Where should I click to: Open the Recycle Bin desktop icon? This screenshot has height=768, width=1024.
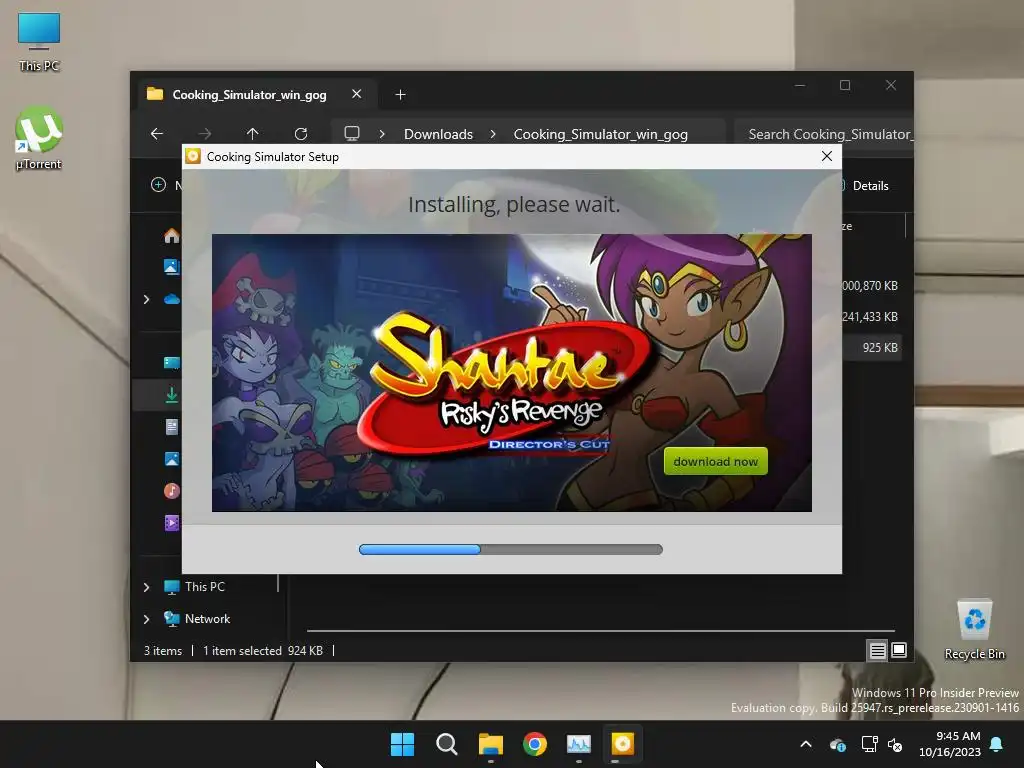pyautogui.click(x=974, y=630)
